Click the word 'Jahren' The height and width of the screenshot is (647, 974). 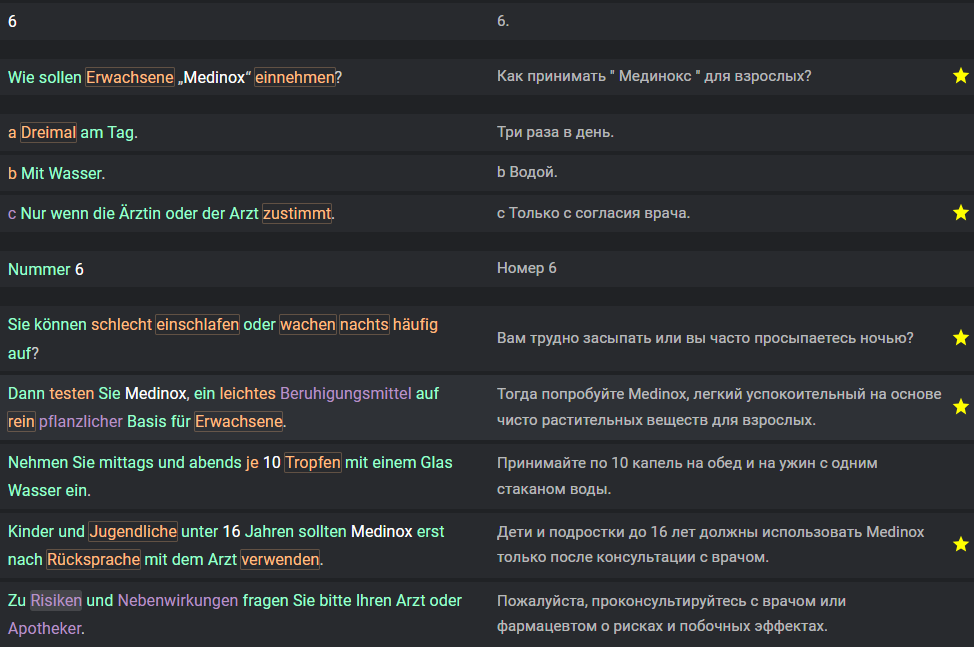(x=269, y=531)
